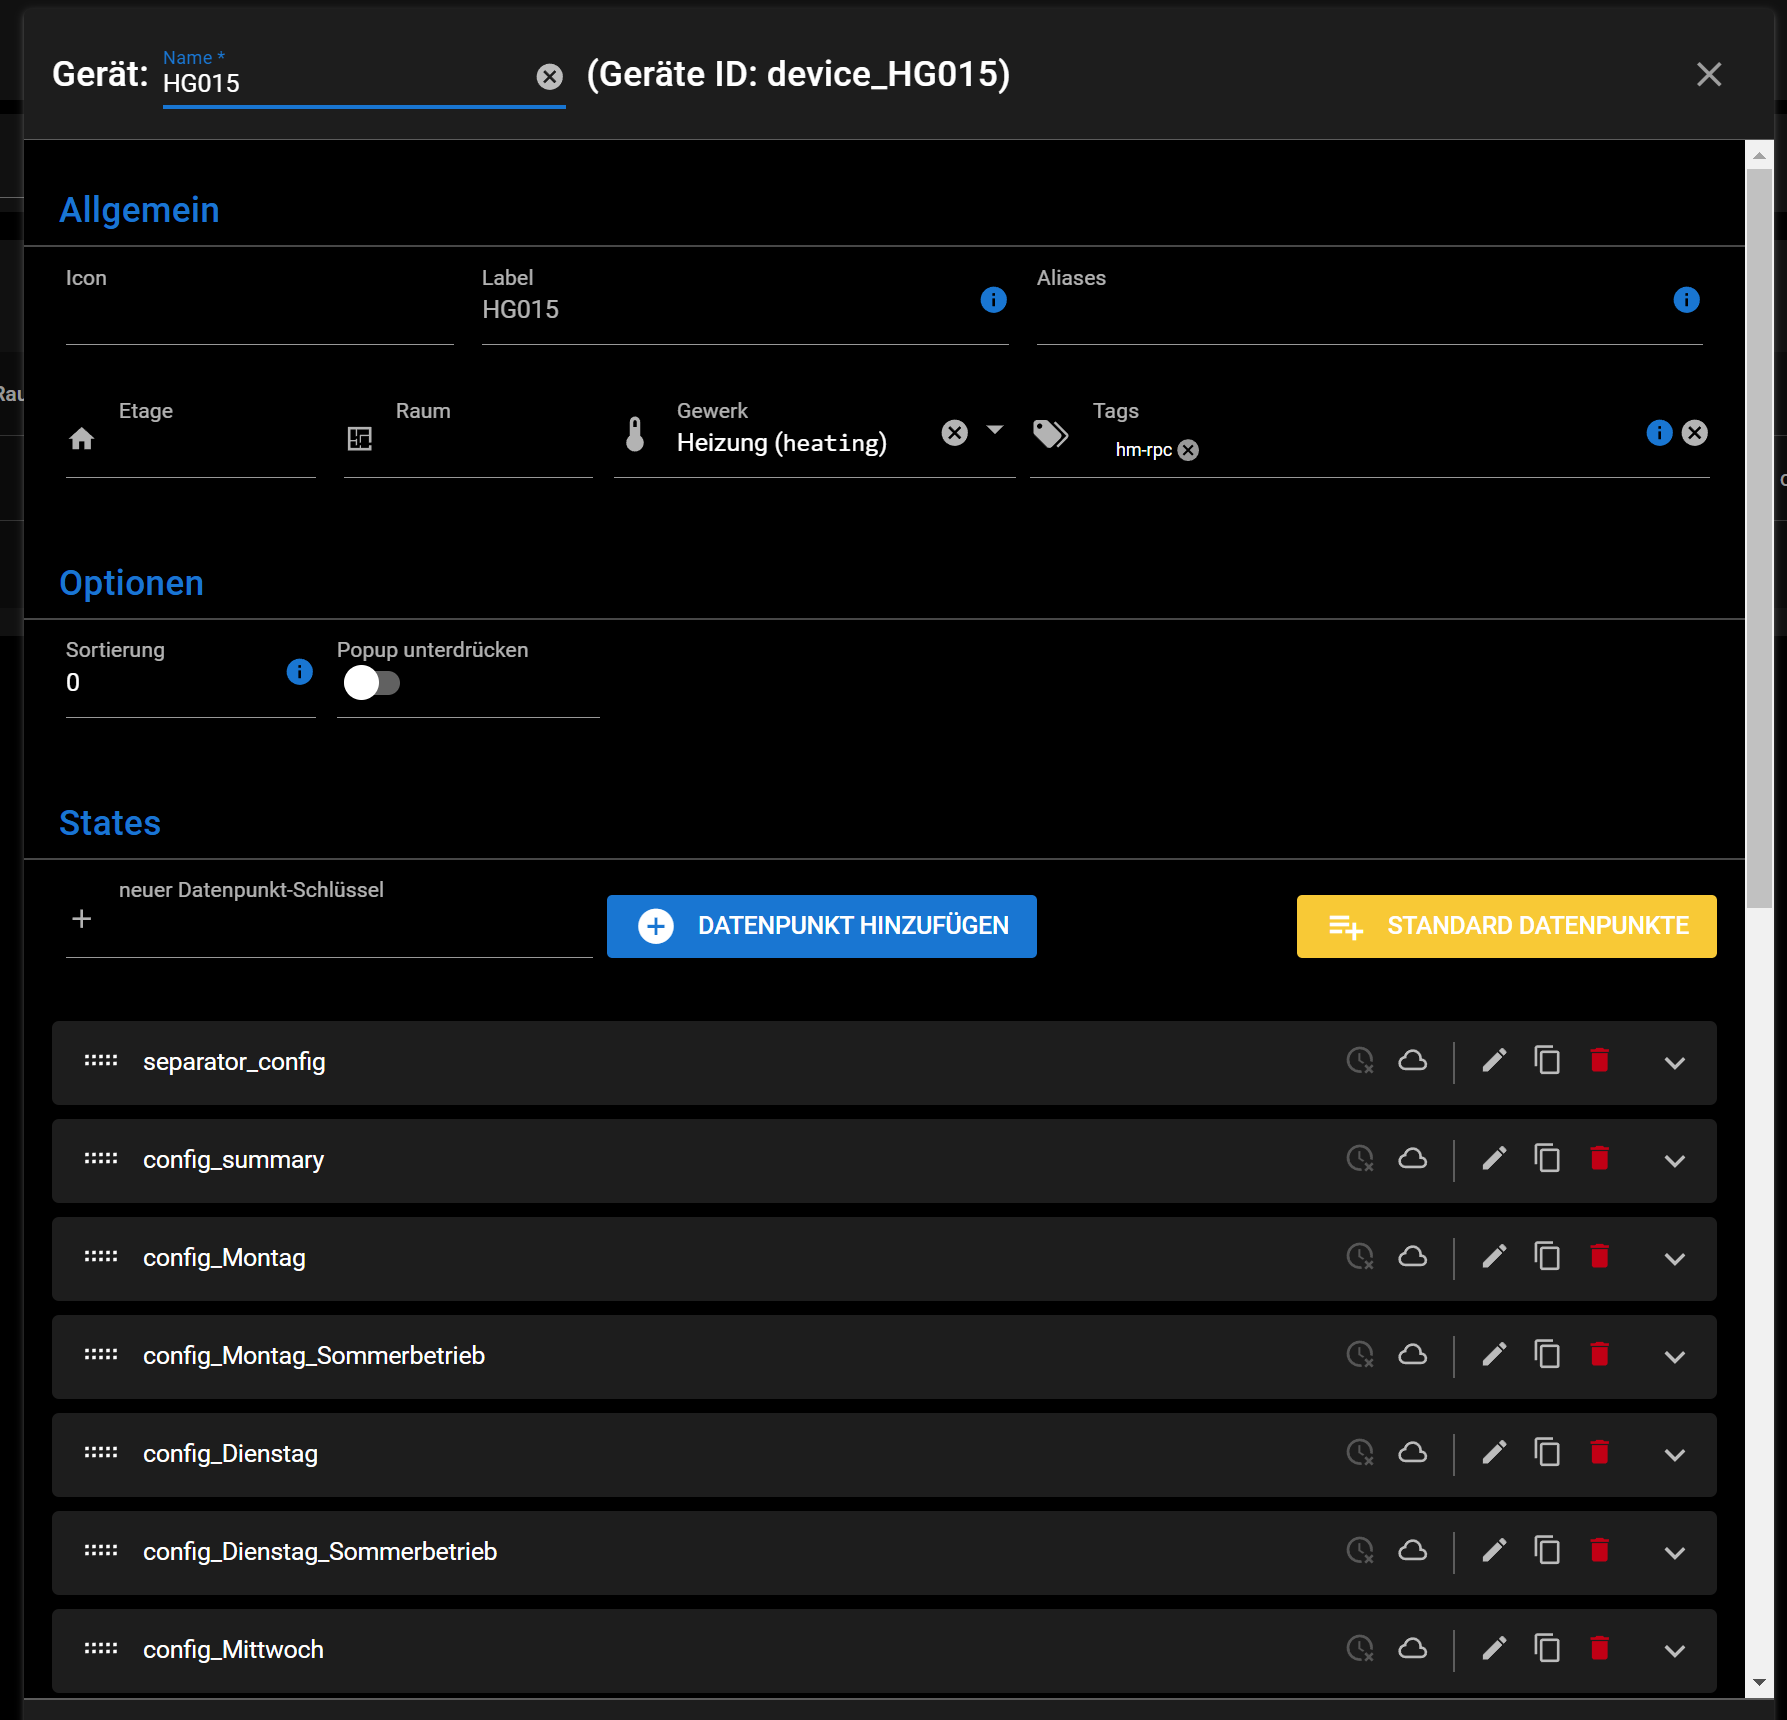Show info for the Label field
This screenshot has width=1787, height=1720.
pos(993,300)
